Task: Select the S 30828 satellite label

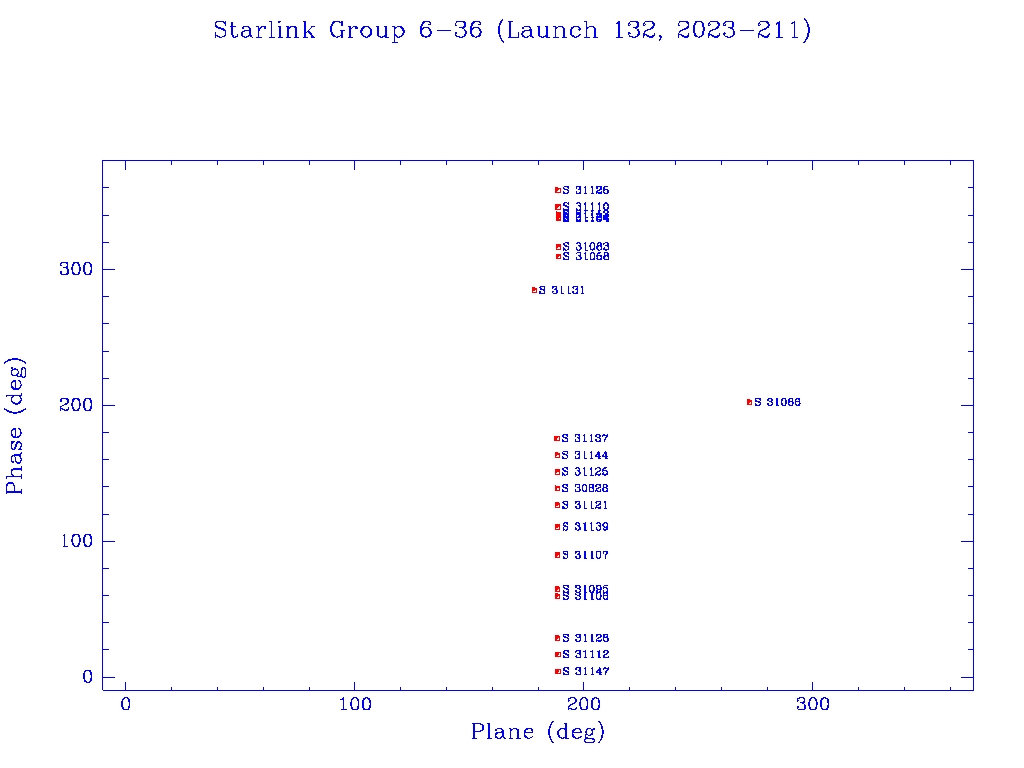Action: 585,488
